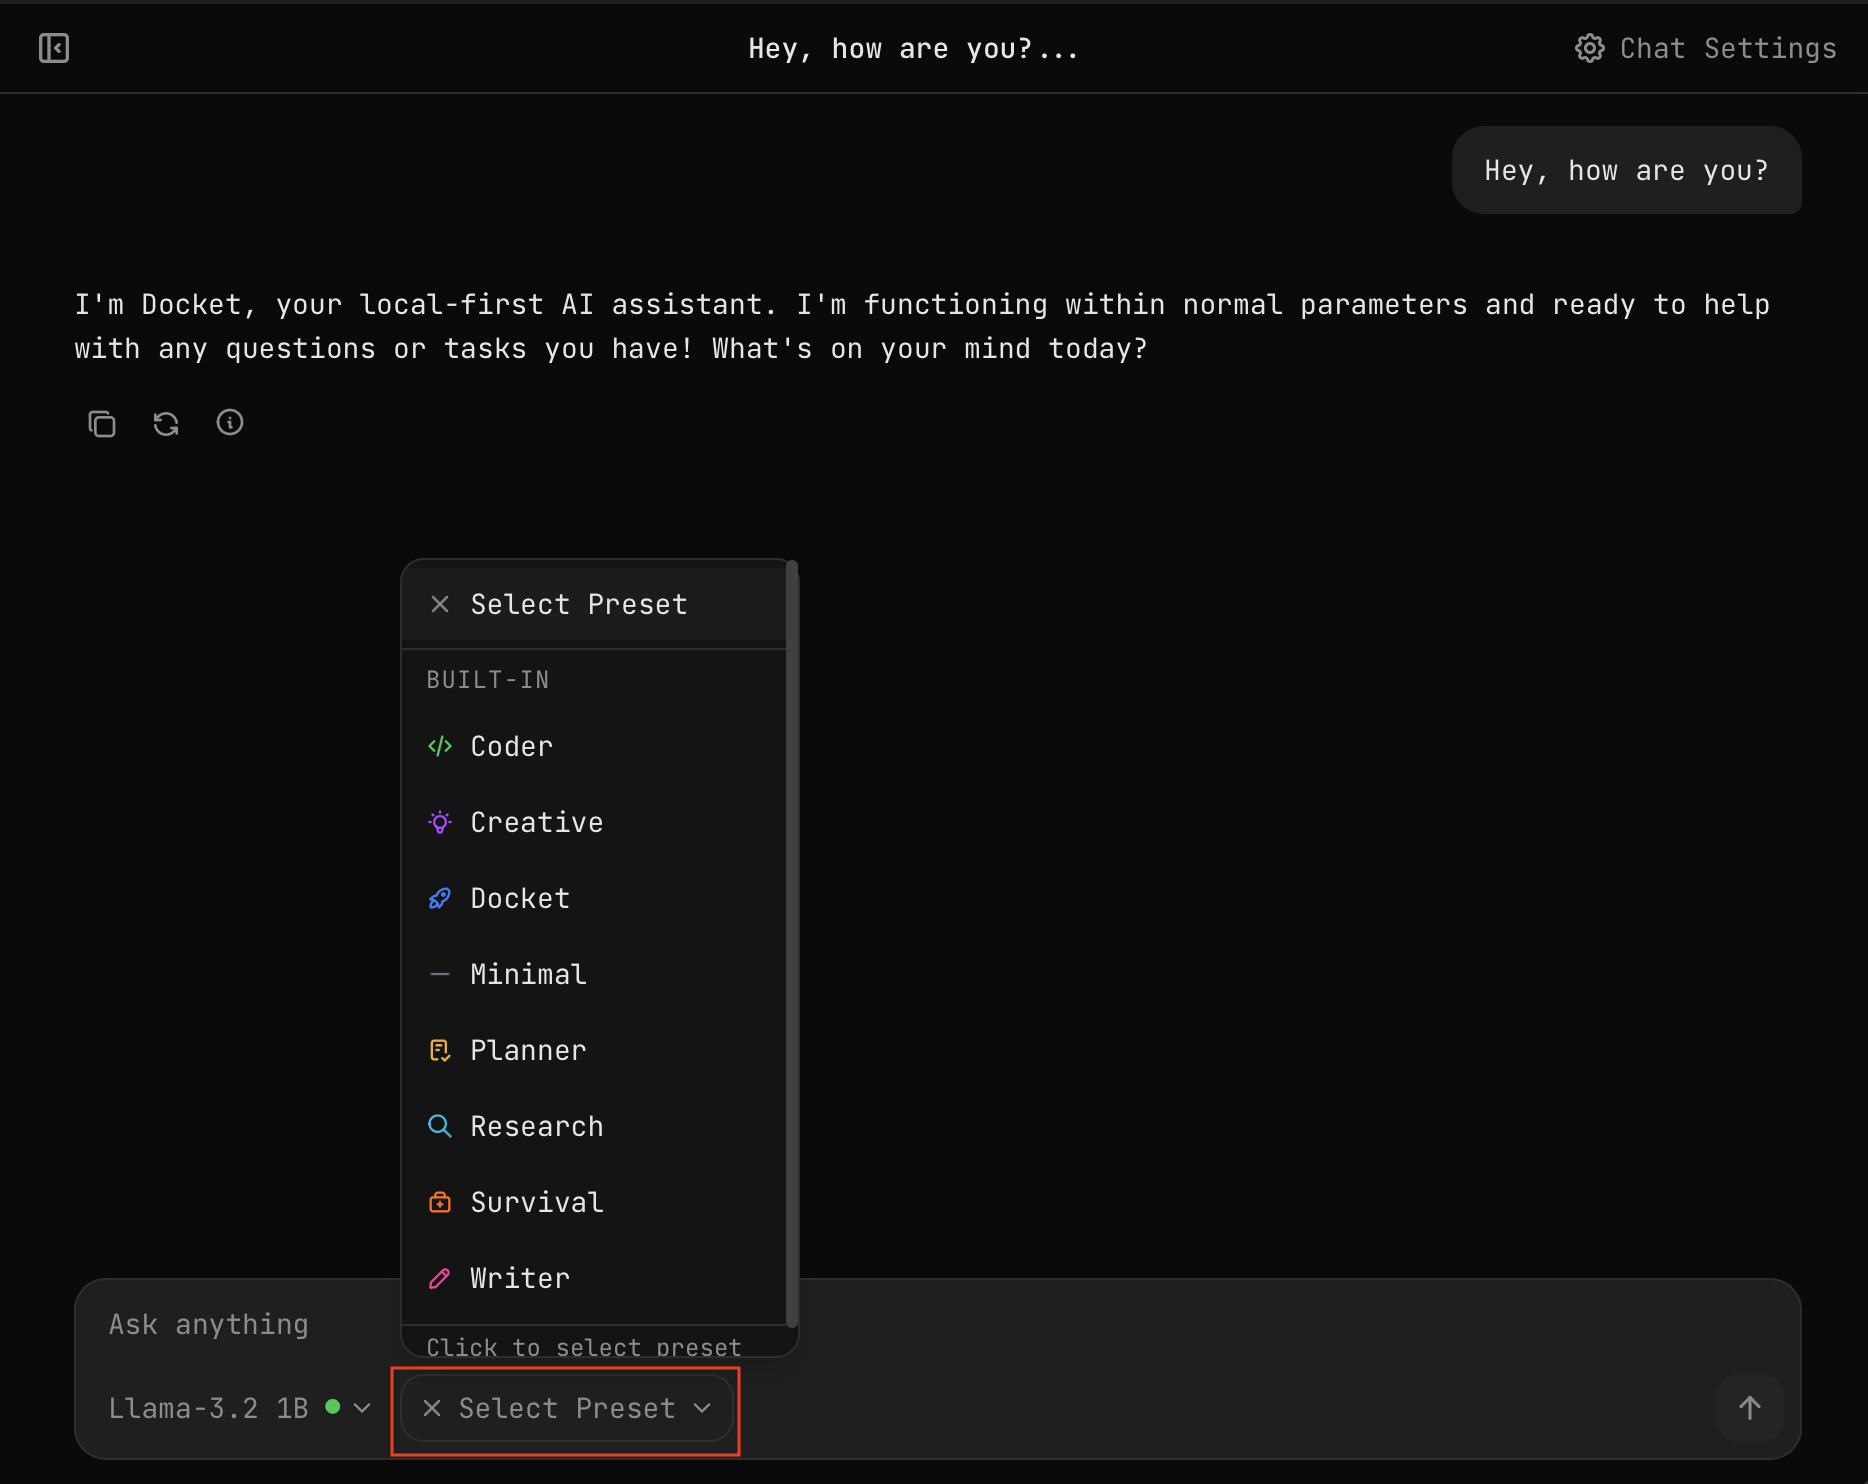Select the Planner preset
This screenshot has width=1868, height=1484.
click(528, 1050)
